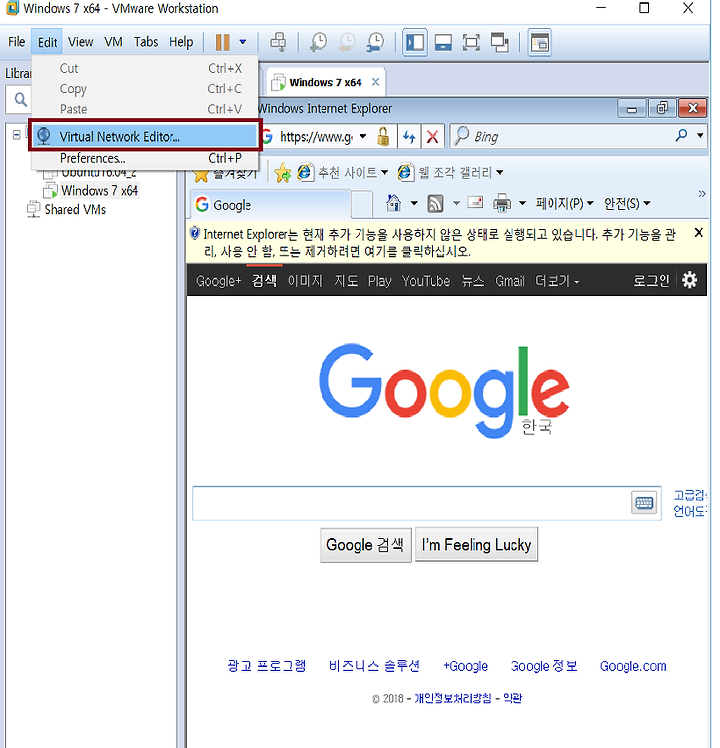Screen dimensions: 720x748
Task: Click the Google+ link in black bar
Action: [x=219, y=281]
